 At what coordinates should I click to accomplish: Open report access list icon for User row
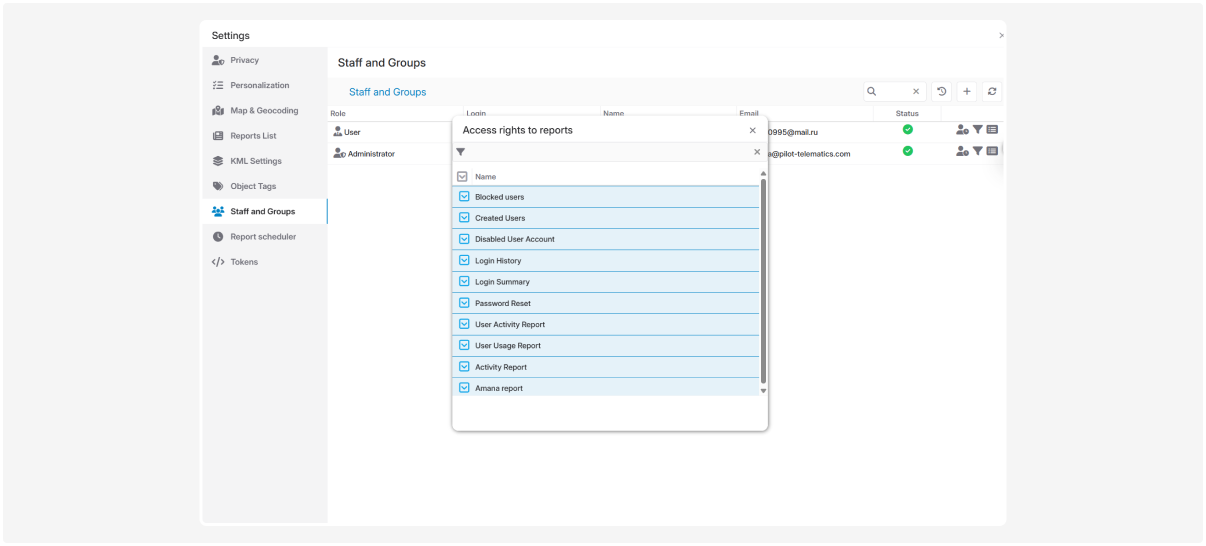point(993,130)
